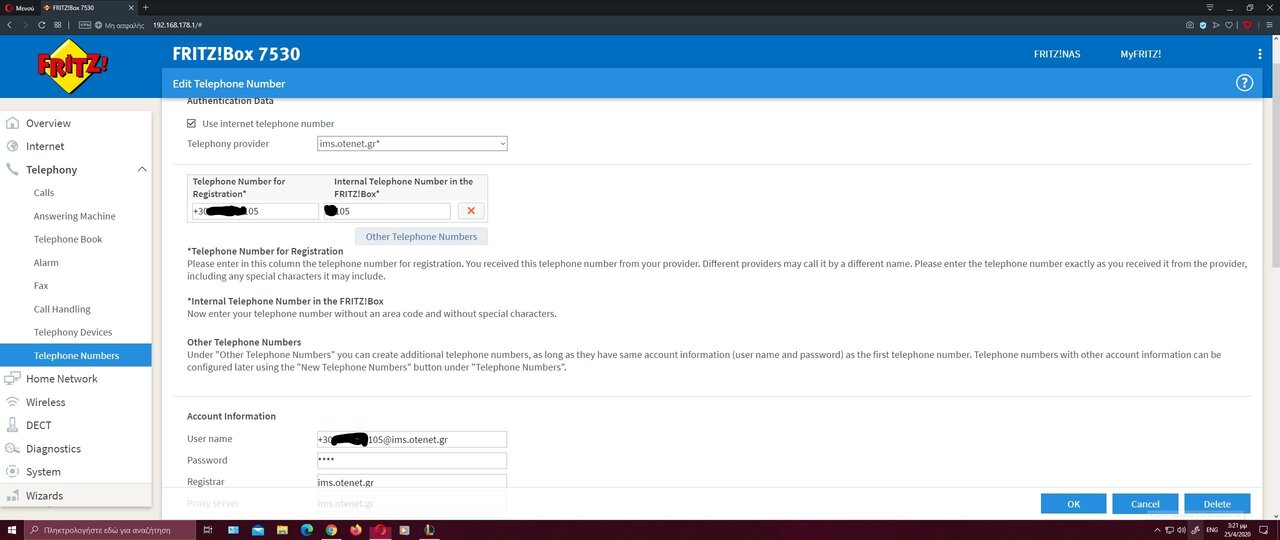
Task: Collapse the Telephony section chevron
Action: [x=142, y=170]
